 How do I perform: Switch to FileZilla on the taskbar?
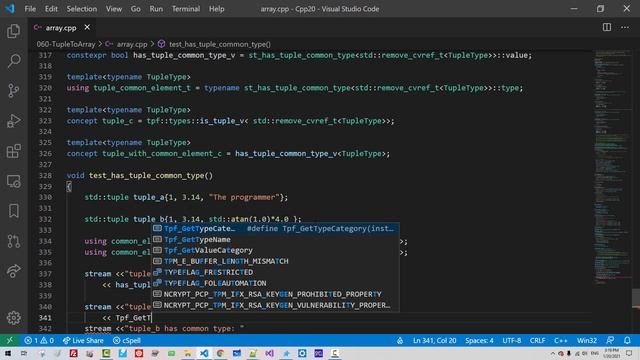tap(73, 353)
